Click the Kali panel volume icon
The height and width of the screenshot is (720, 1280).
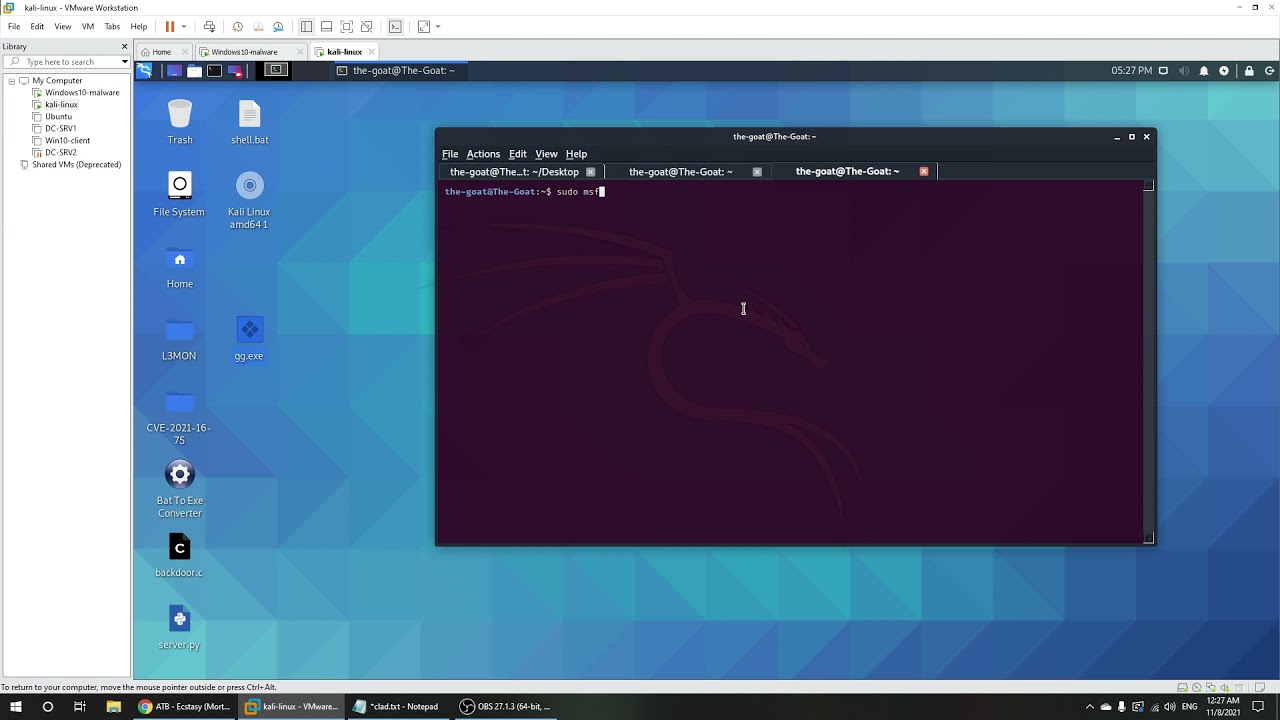1184,71
